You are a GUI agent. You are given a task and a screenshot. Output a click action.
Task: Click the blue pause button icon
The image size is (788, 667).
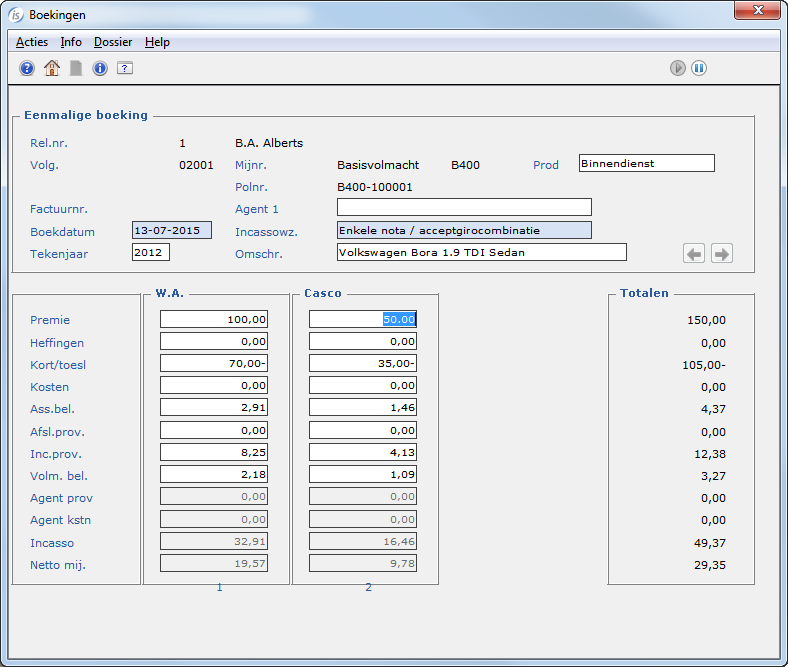699,68
